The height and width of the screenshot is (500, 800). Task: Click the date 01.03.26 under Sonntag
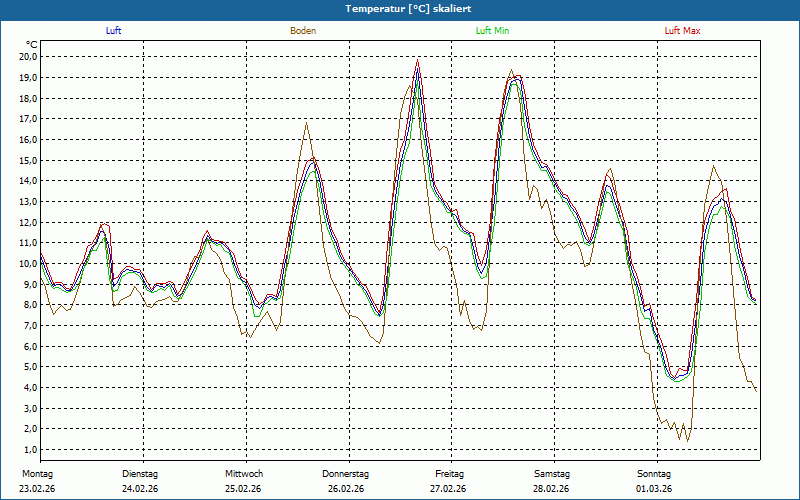pos(655,489)
